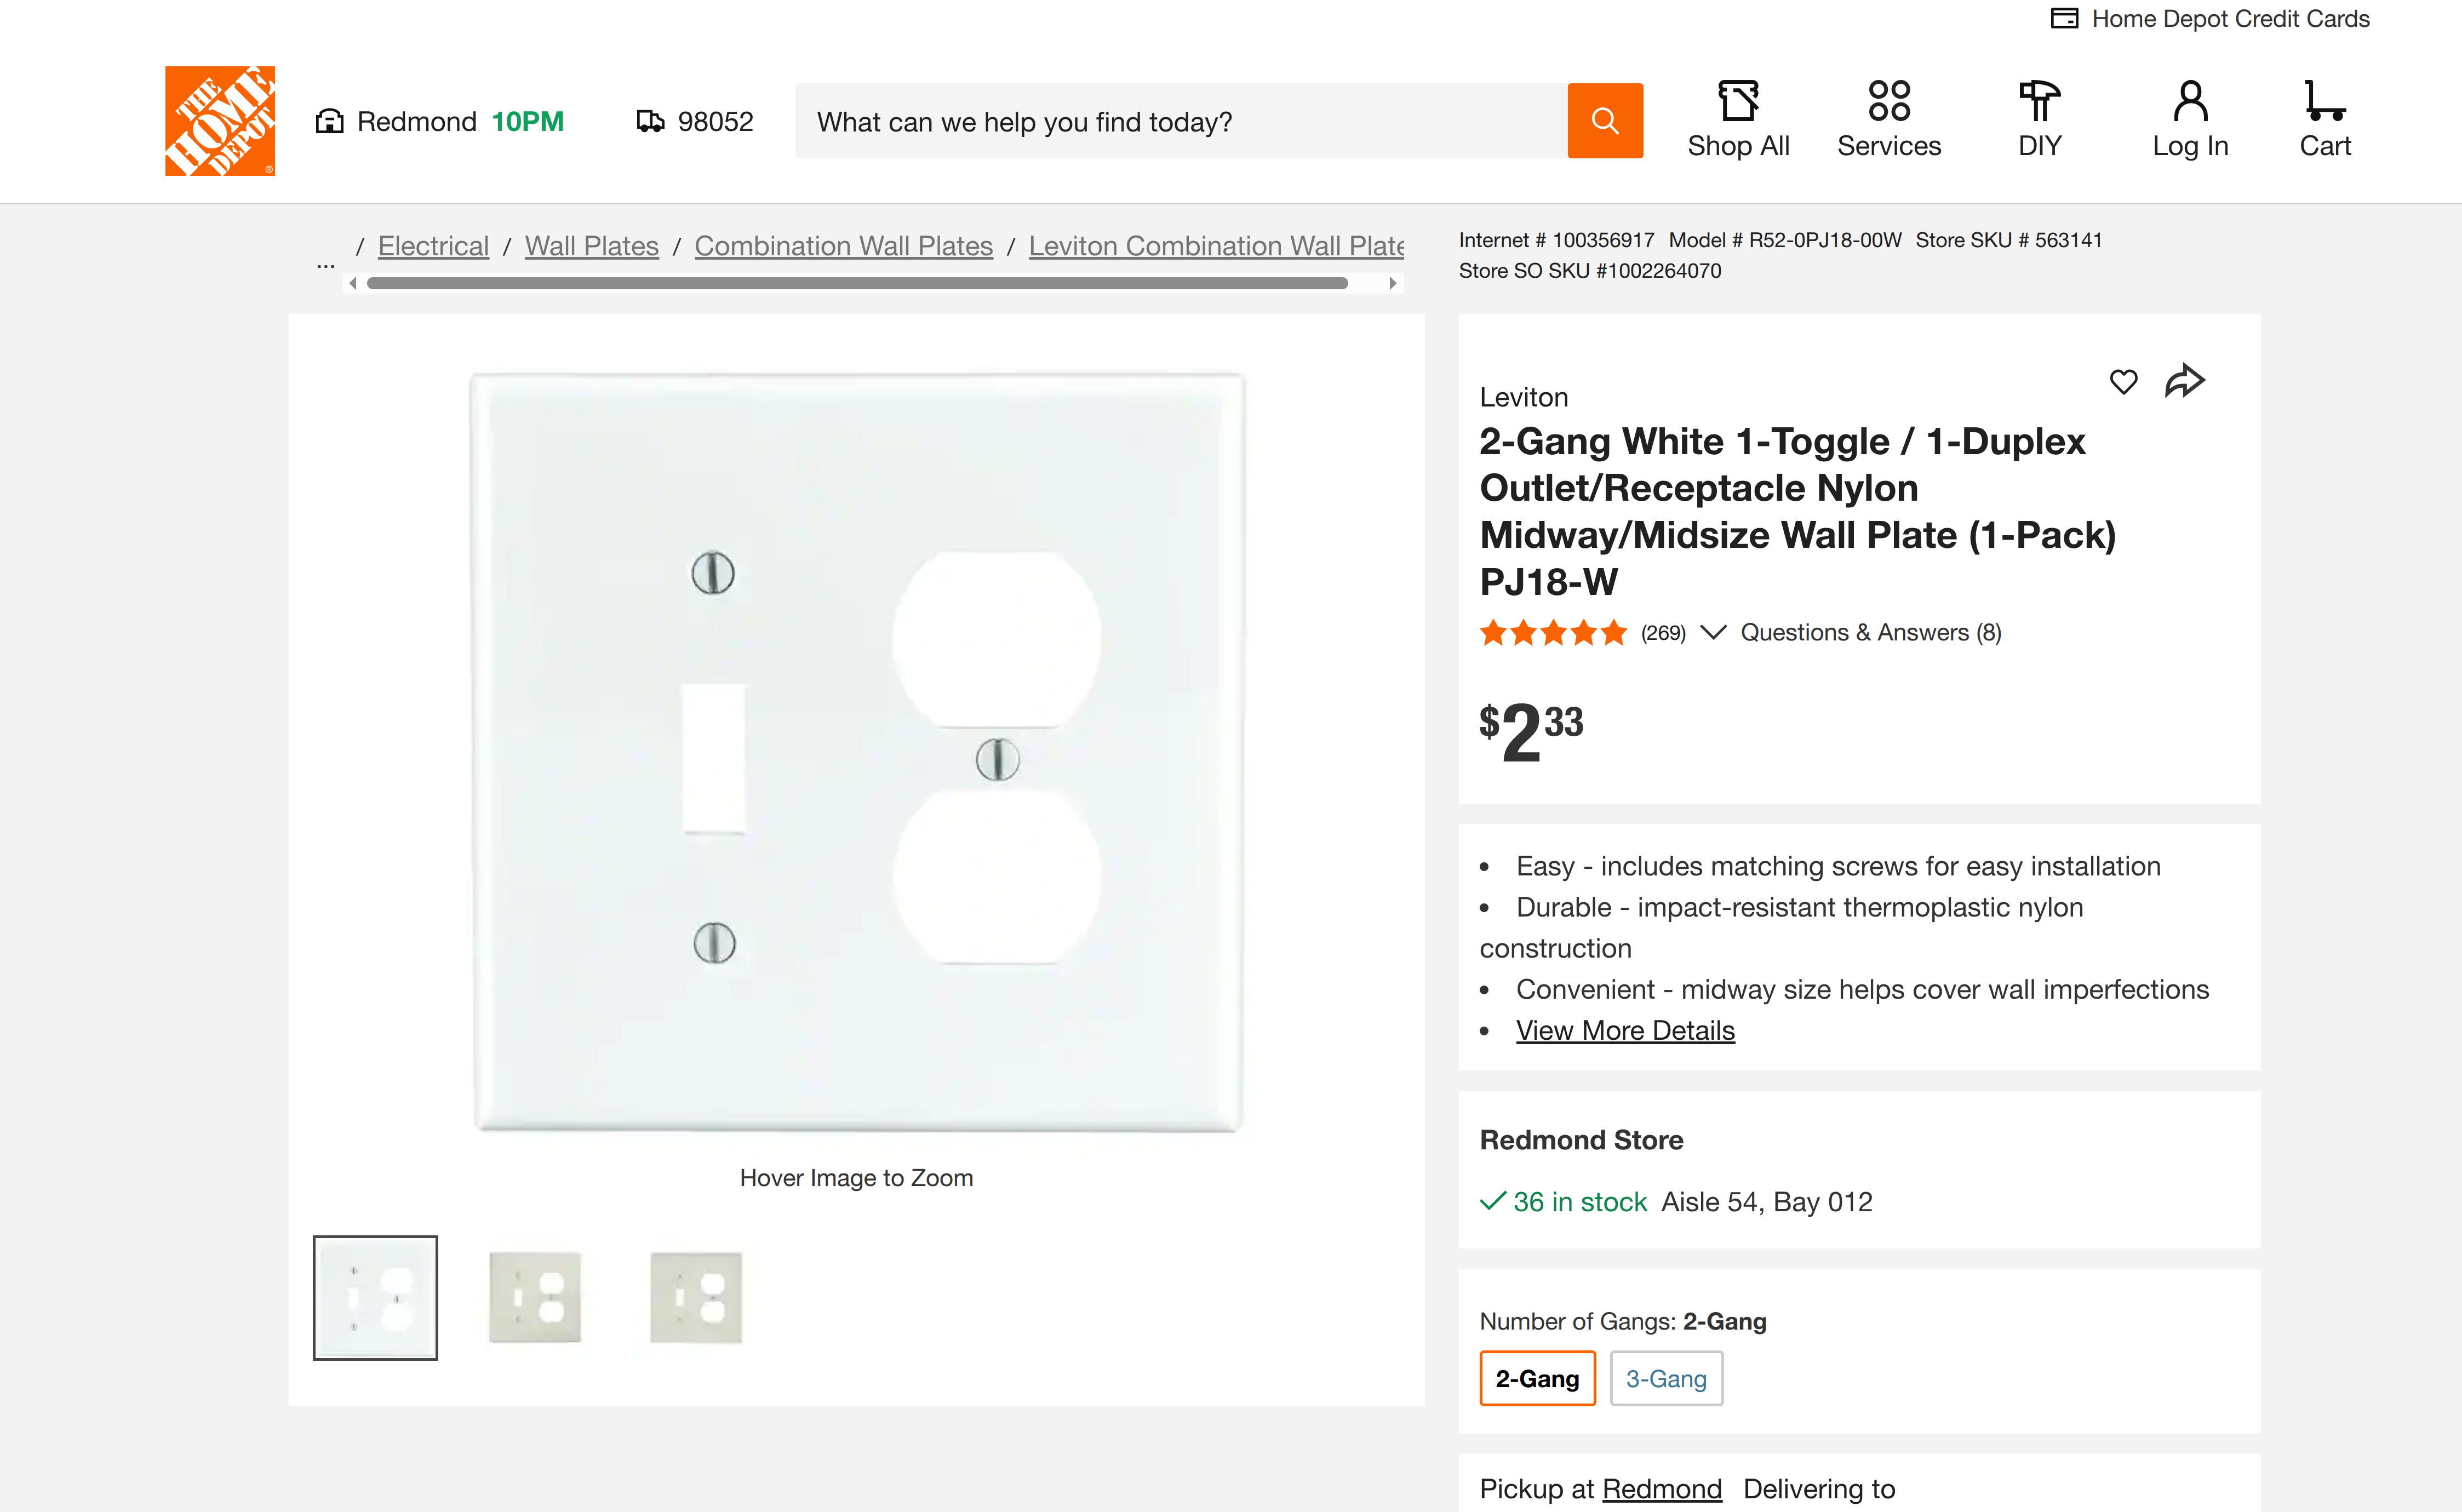Open the Electrical breadcrumb
2462x1512 pixels.
tap(433, 246)
